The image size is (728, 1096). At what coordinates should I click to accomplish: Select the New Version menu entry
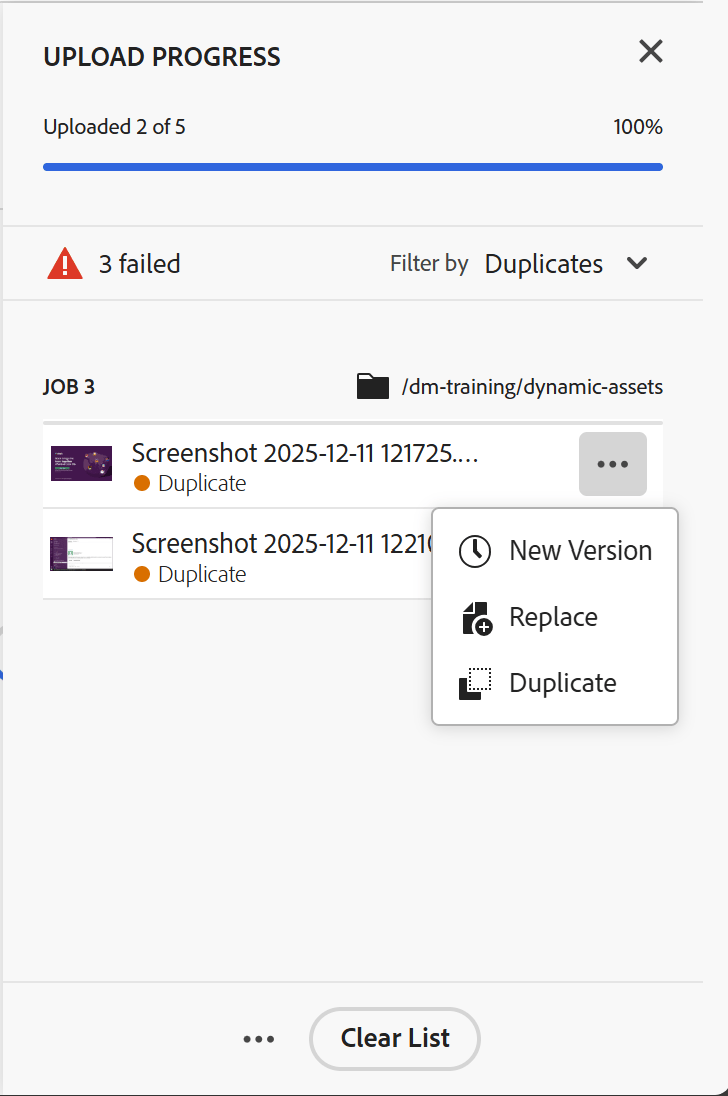[578, 550]
